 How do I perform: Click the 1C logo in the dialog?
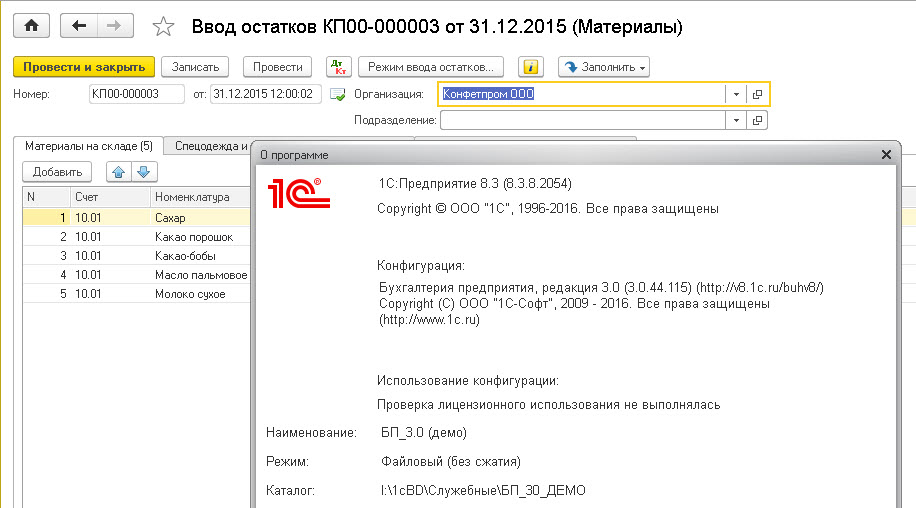pos(299,193)
